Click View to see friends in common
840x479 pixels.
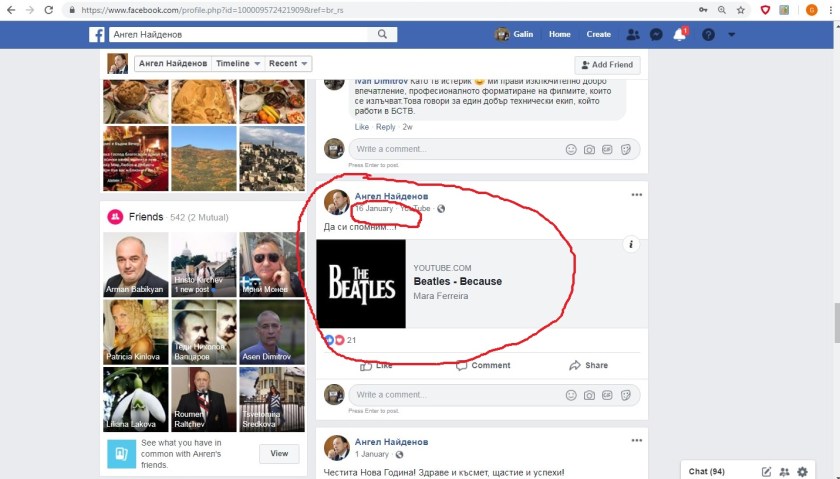[279, 454]
